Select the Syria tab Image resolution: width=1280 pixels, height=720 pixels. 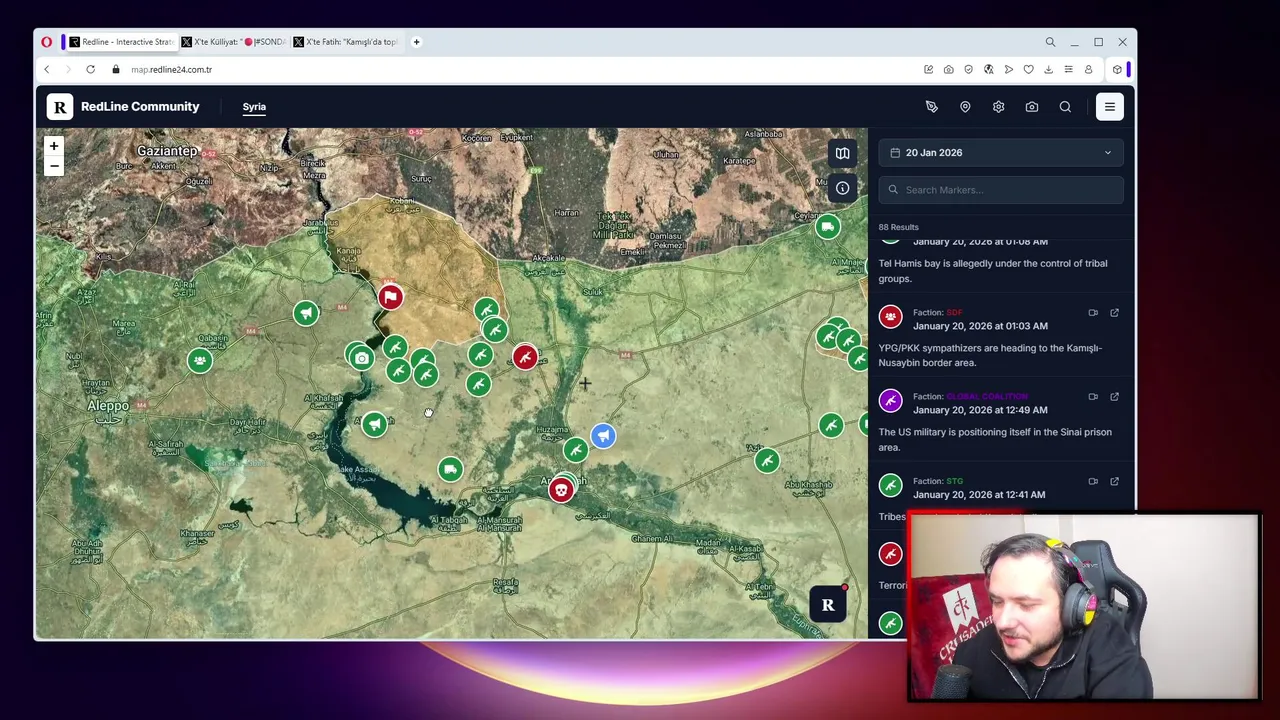[254, 106]
